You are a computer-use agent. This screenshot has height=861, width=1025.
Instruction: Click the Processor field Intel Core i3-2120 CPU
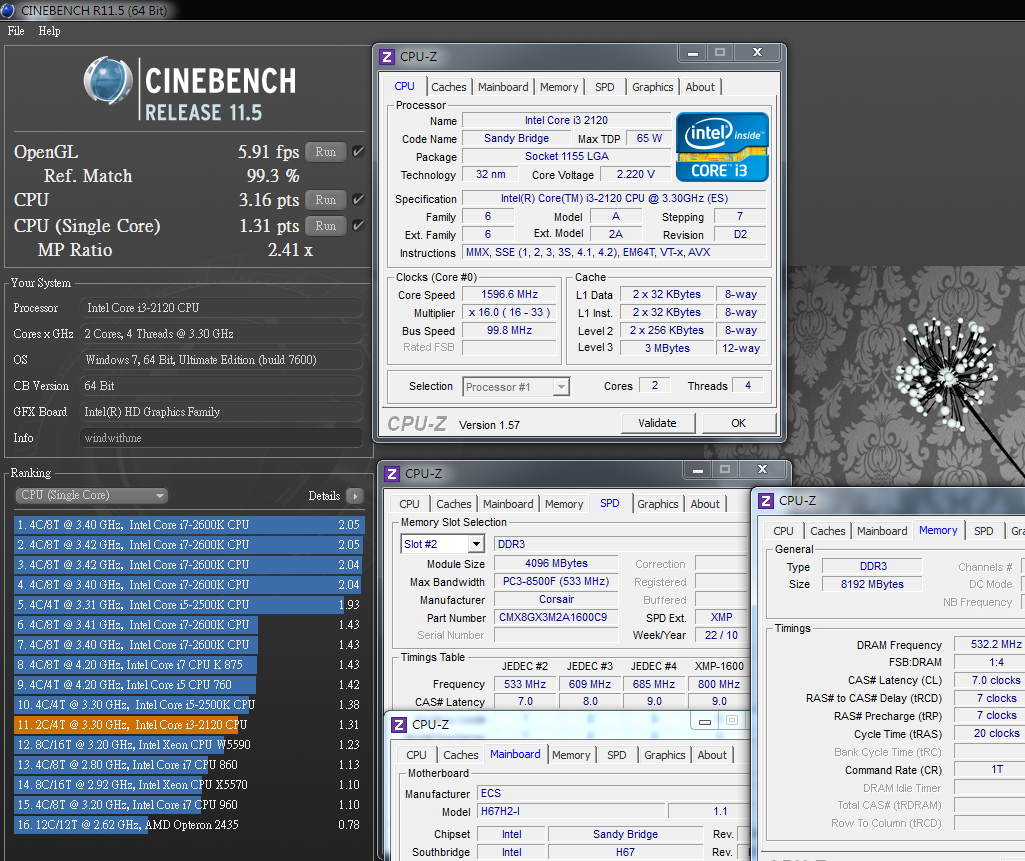(221, 308)
